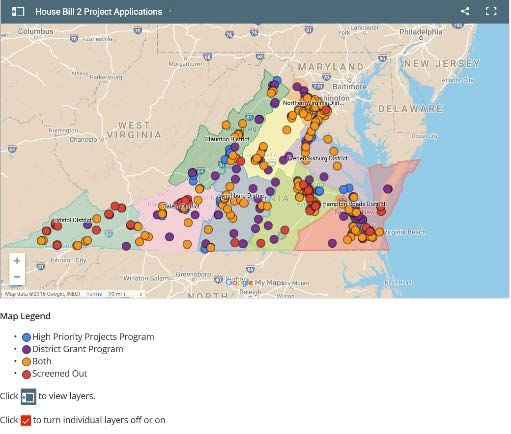Click the star next to map title
Image resolution: width=511 pixels, height=434 pixels.
tap(170, 11)
